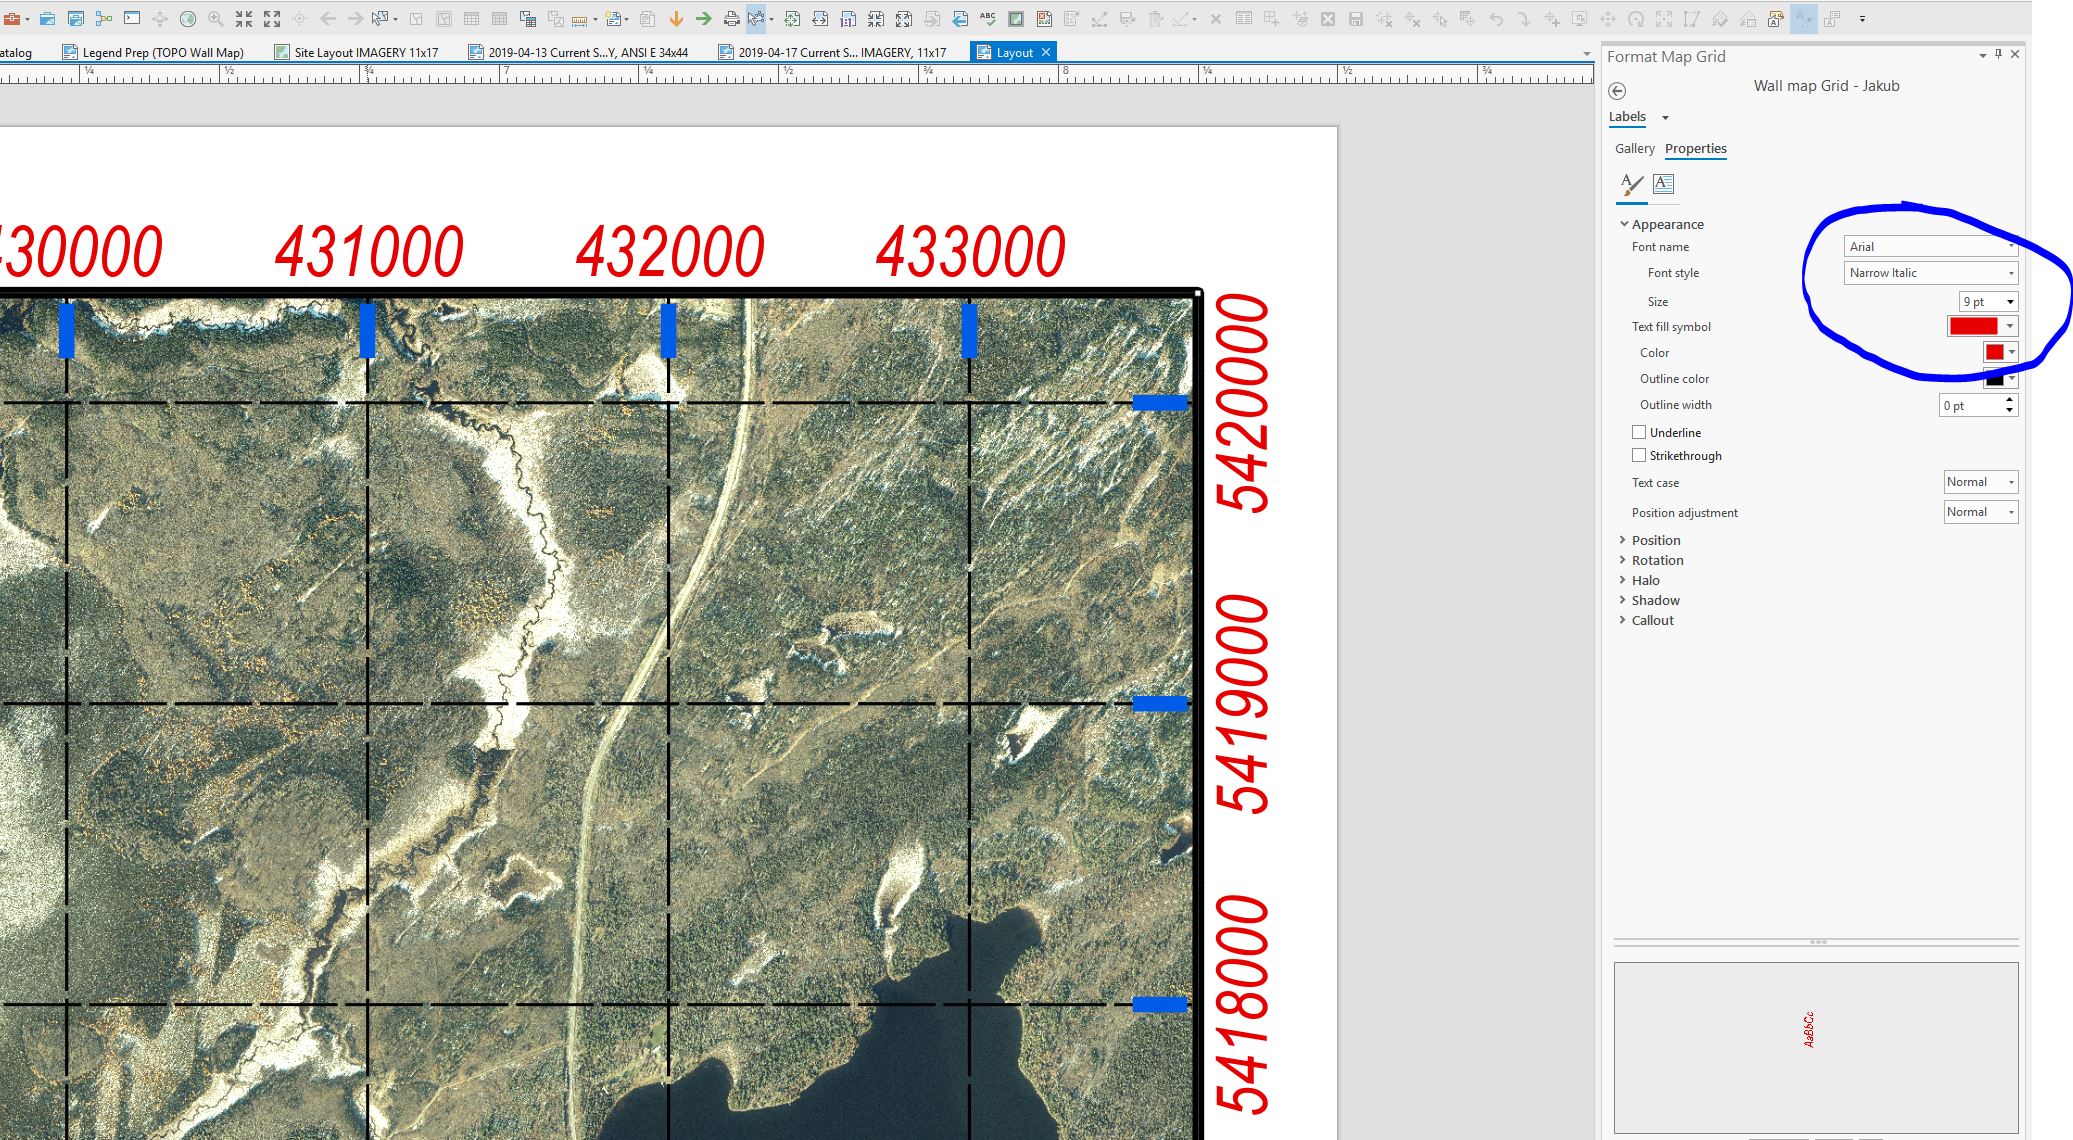Save the project using the floppy disk icon

[x=1357, y=17]
